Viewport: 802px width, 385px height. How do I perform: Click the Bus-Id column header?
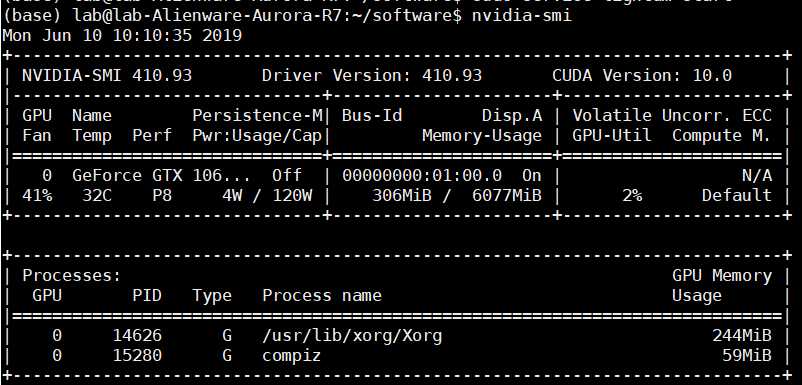click(372, 116)
